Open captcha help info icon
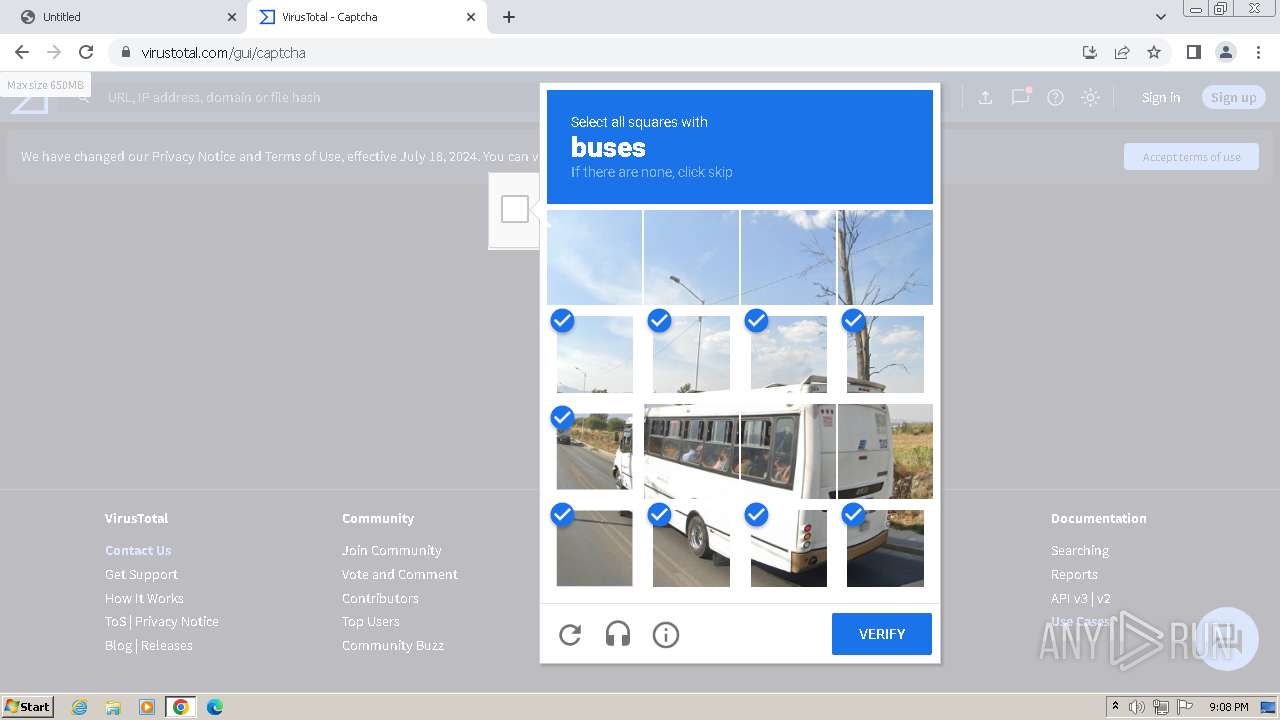The width and height of the screenshot is (1280, 720). click(666, 634)
